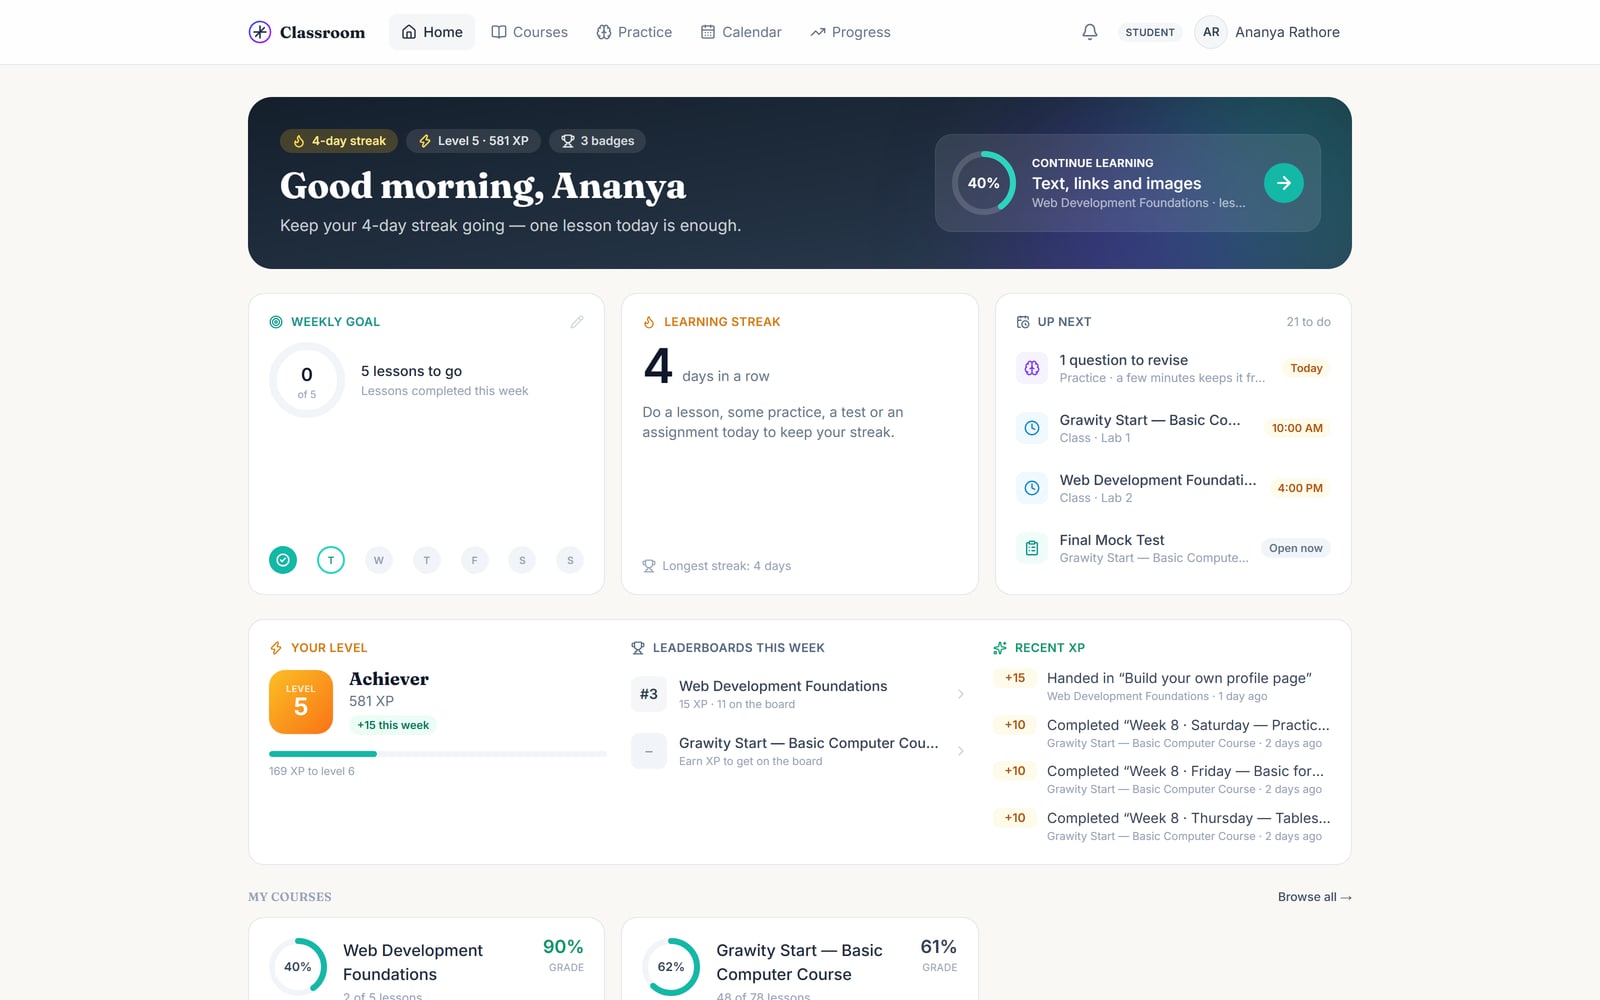Click 0 of 5 weekly goal ring
This screenshot has height=1000, width=1600.
pyautogui.click(x=307, y=380)
